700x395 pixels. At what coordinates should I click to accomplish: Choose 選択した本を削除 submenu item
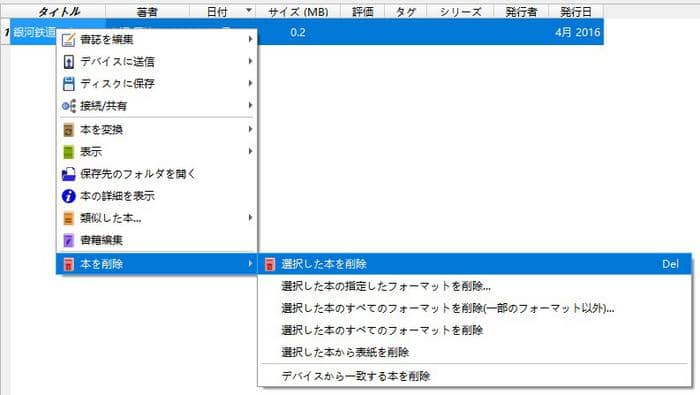475,264
